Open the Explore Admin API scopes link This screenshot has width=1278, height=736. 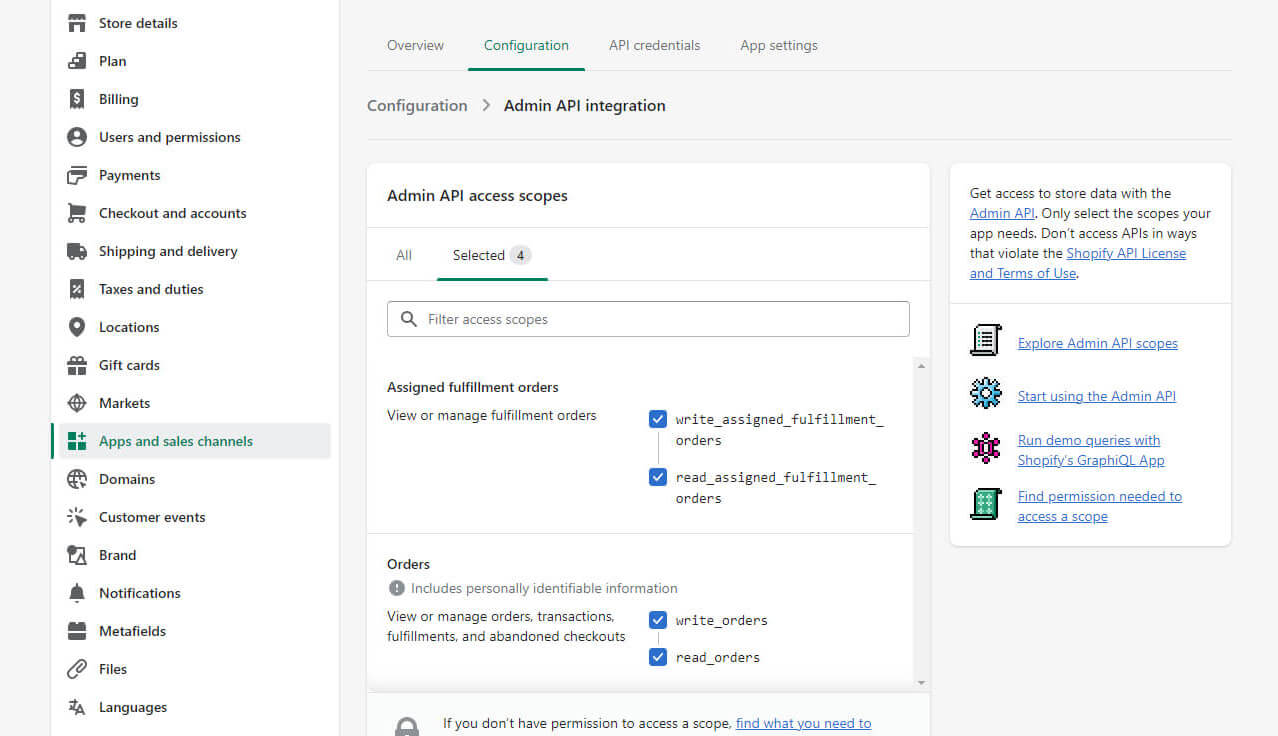[1097, 343]
